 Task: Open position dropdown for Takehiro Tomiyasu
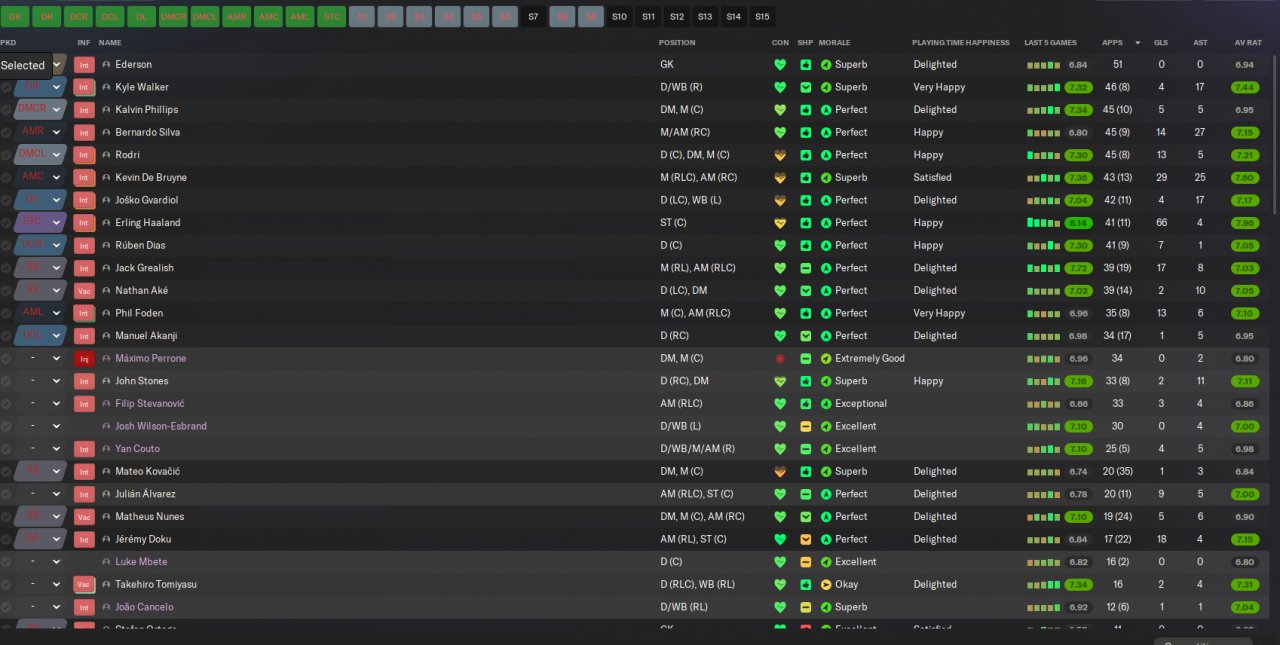coord(57,585)
